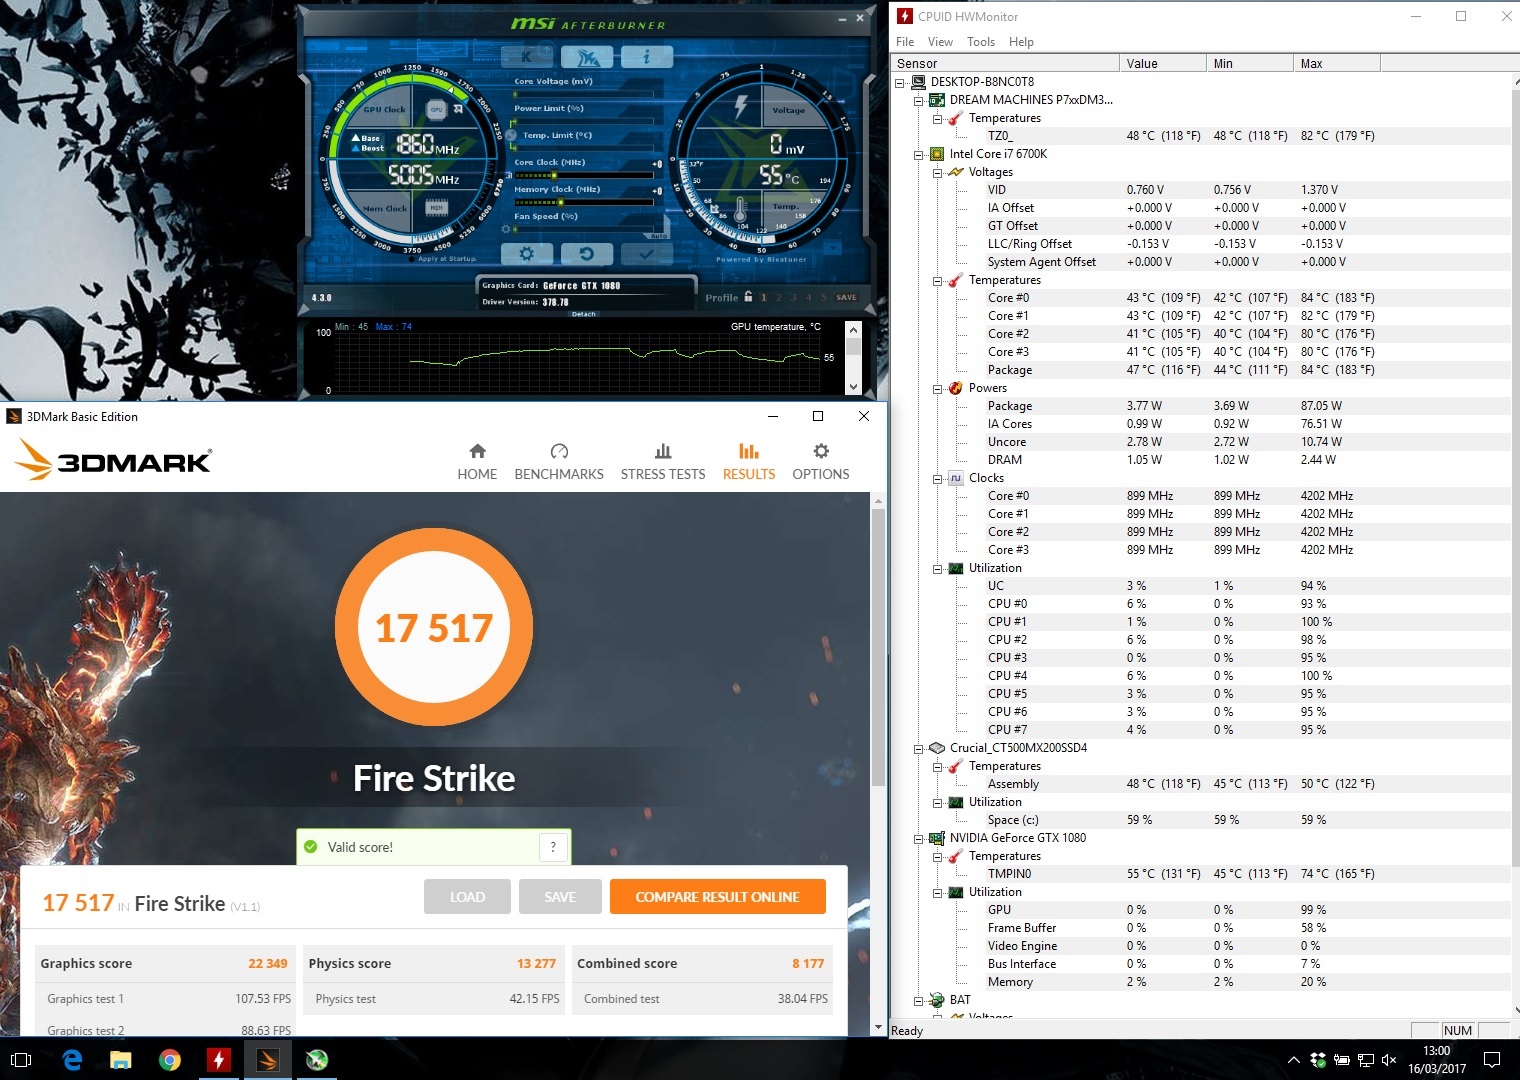Select Afterburner profile slot 3

coord(794,297)
